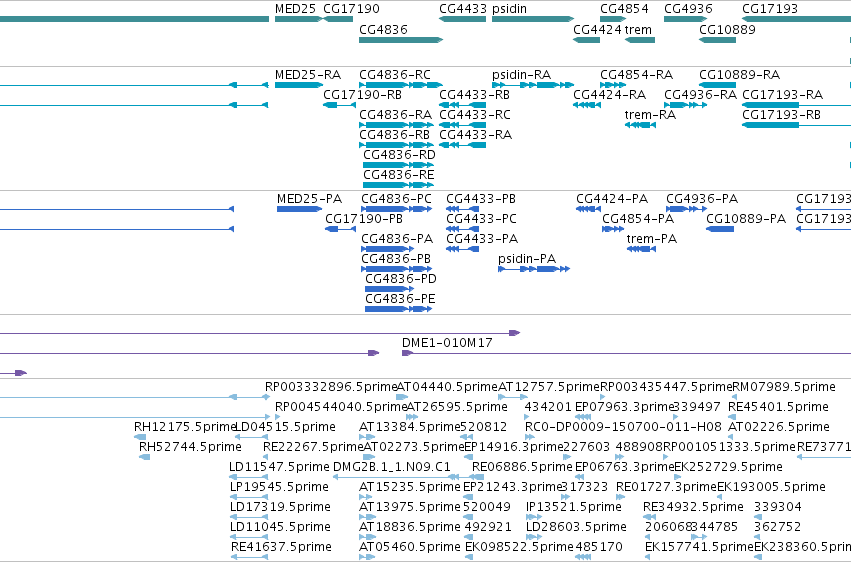Click transcript CG4433-RA
851x562 pixels.
tap(475, 135)
